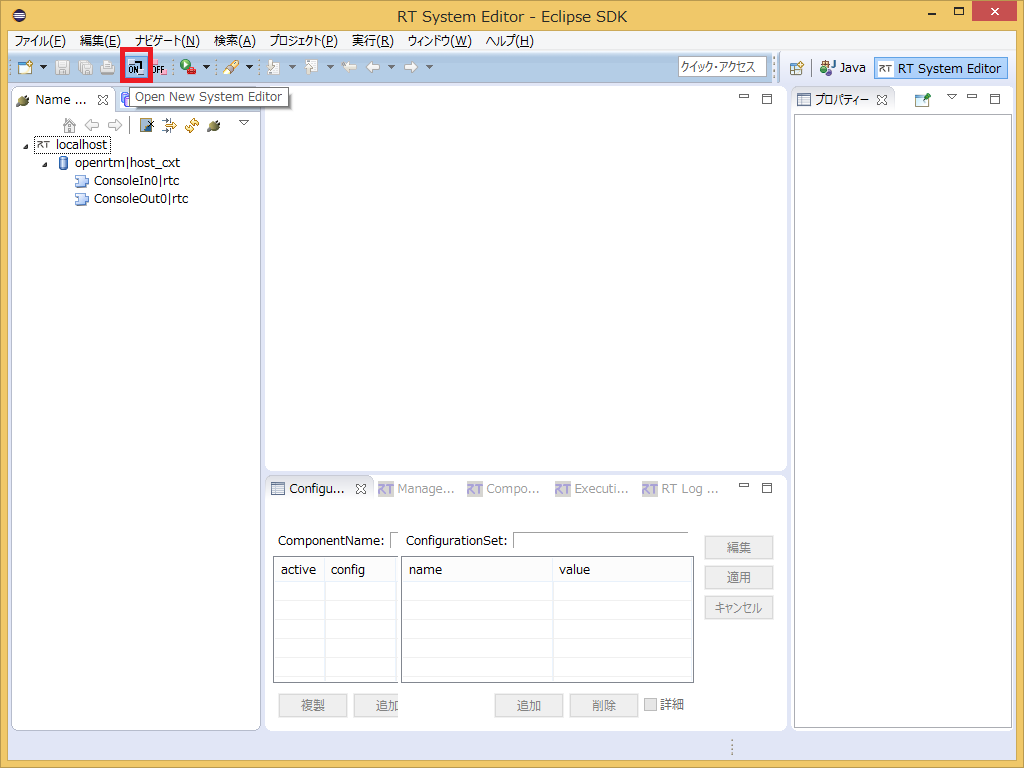
Task: Open the 実行(R) menu
Action: [x=372, y=41]
